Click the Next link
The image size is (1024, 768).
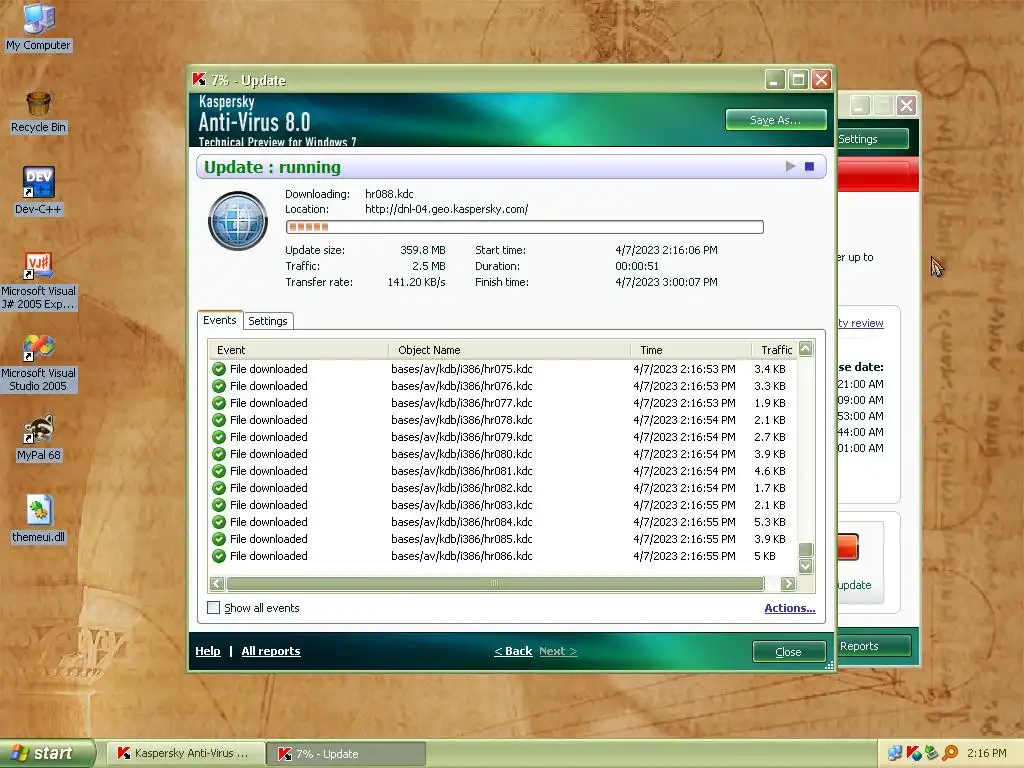558,651
